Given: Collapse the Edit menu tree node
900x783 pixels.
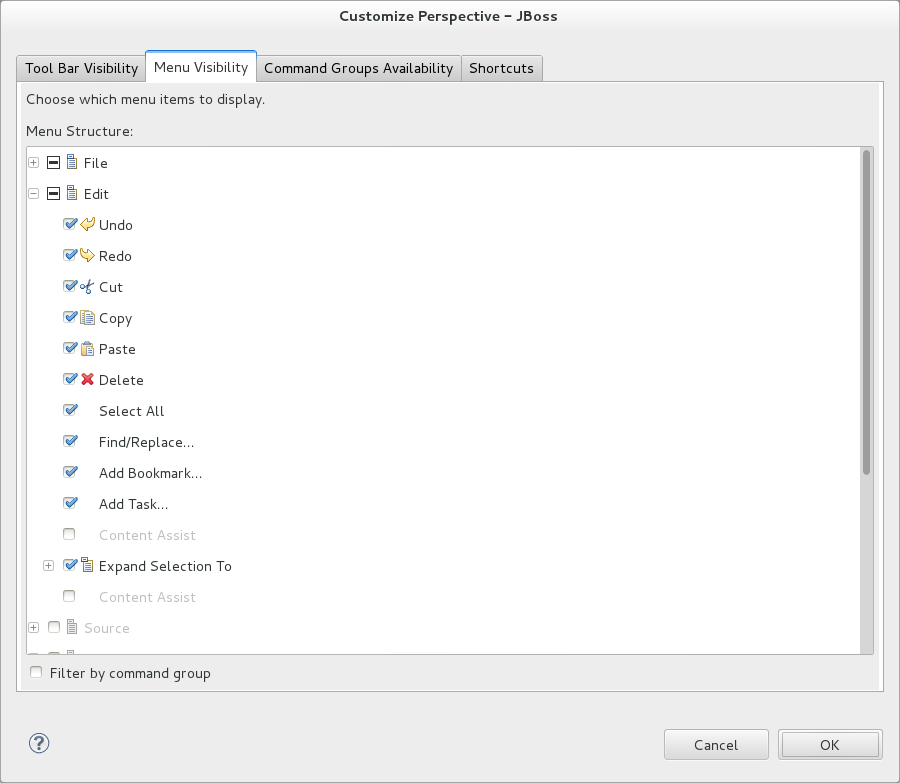Looking at the screenshot, I should 33,193.
